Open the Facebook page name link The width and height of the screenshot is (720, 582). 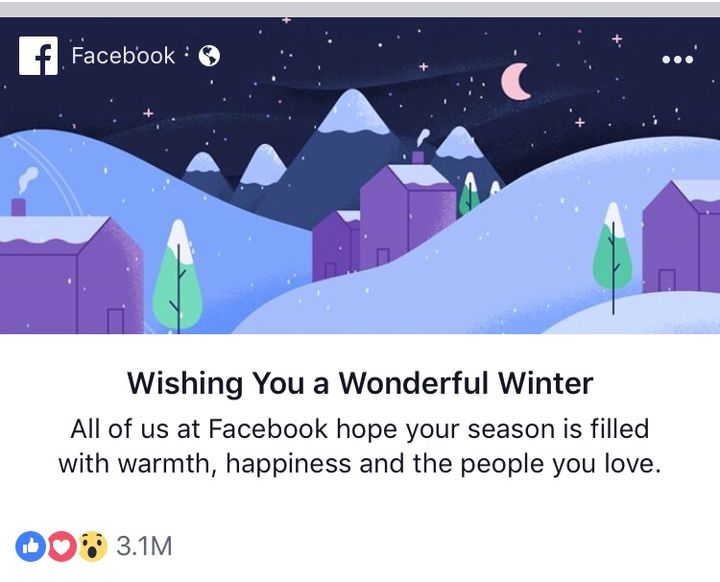tap(123, 56)
